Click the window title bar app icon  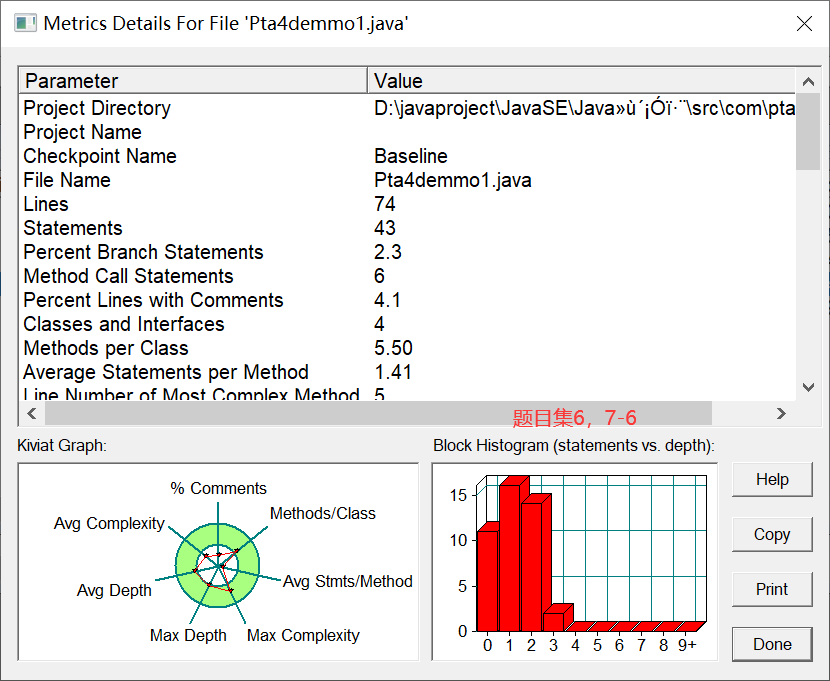tap(25, 23)
